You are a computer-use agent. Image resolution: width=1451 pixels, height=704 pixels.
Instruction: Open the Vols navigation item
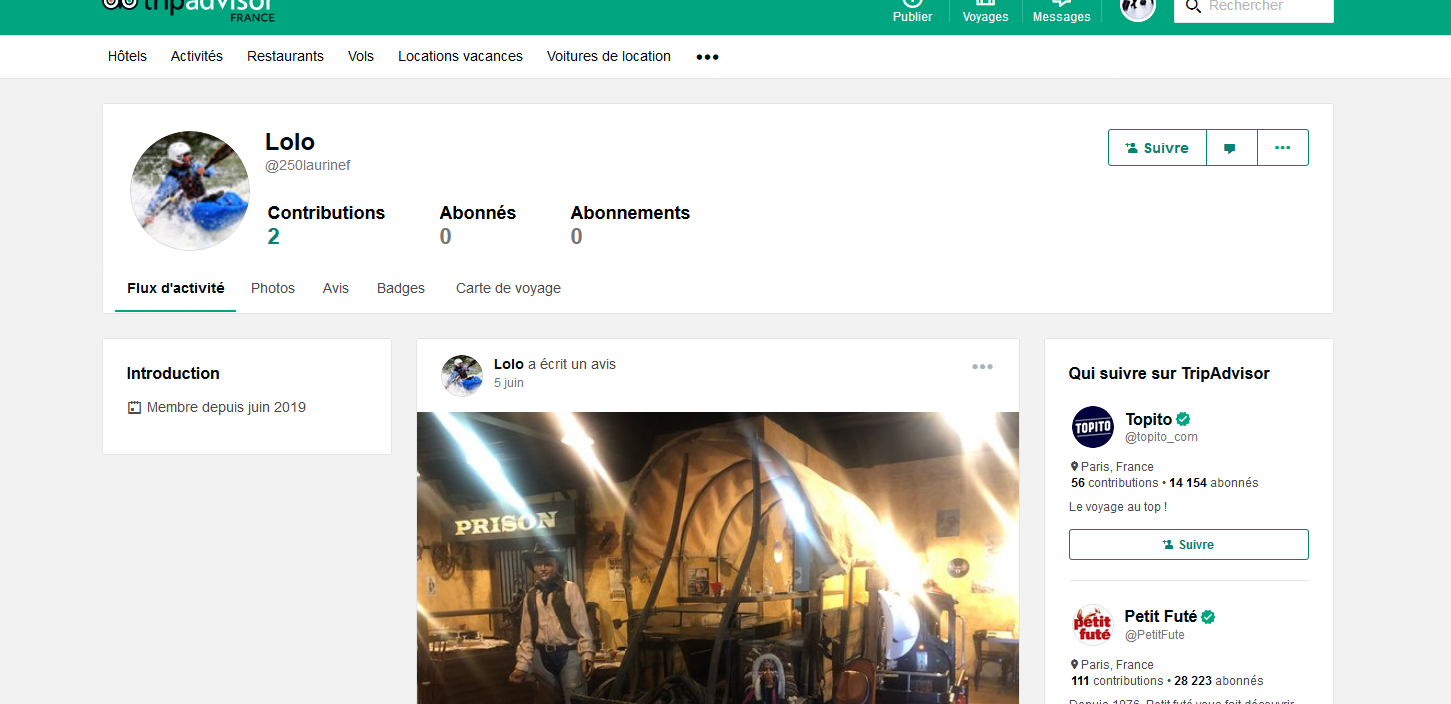pyautogui.click(x=361, y=56)
